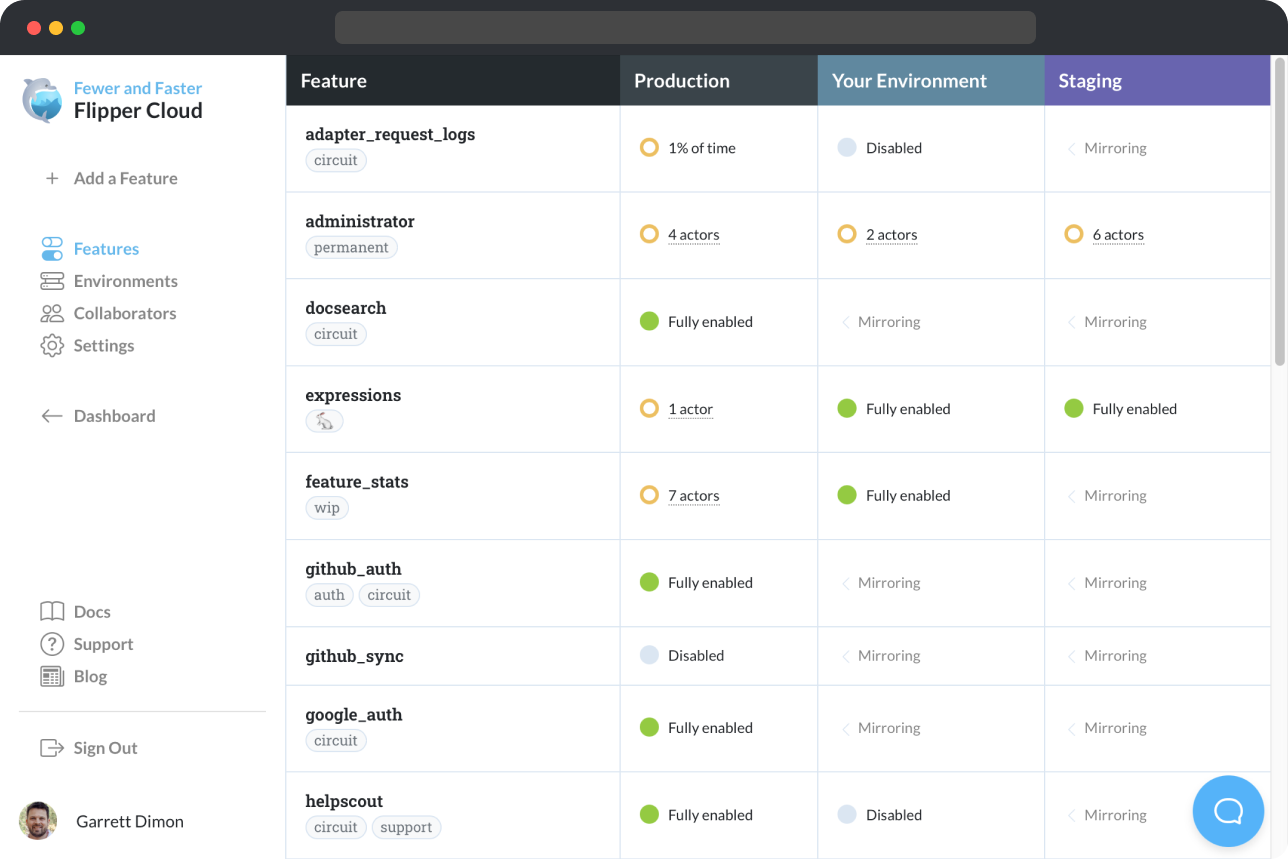Screen dimensions: 1288x859
Task: Toggle docsearch Production fully enabled status
Action: click(649, 322)
